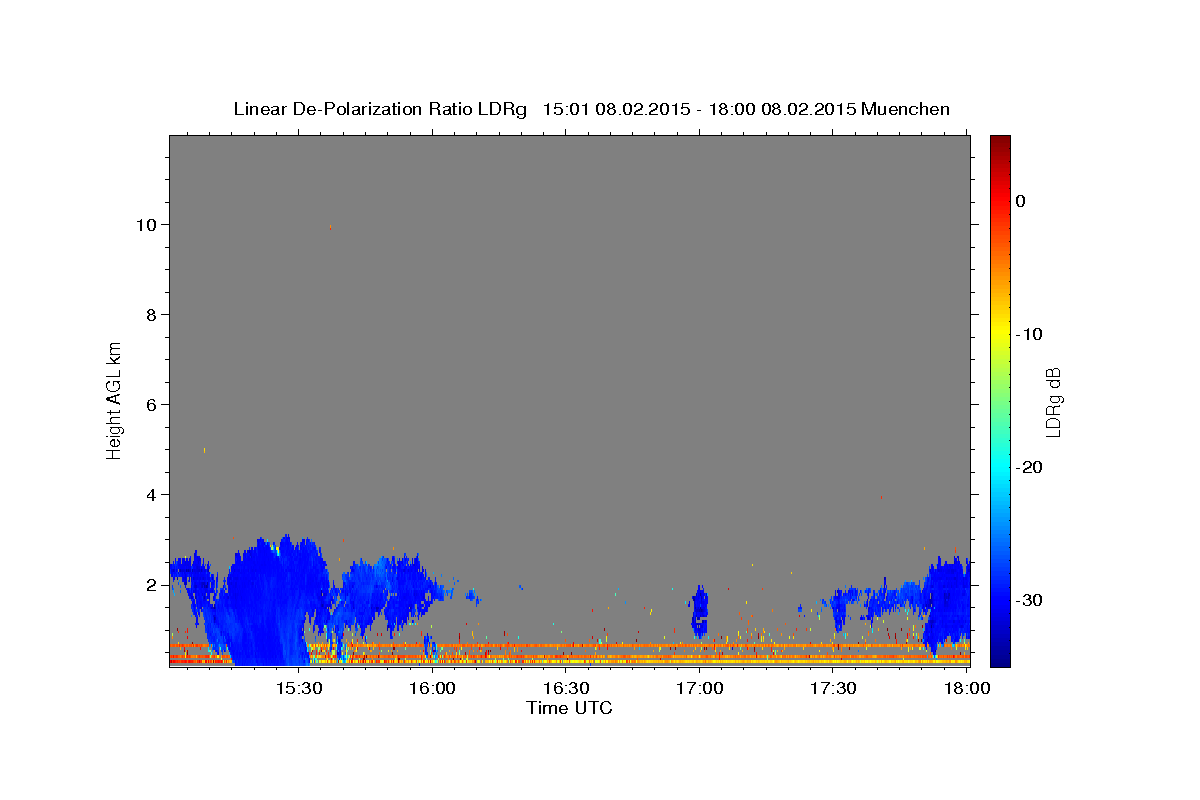Click the height axis label 4
Image resolution: width=1200 pixels, height=800 pixels.
pyautogui.click(x=152, y=494)
